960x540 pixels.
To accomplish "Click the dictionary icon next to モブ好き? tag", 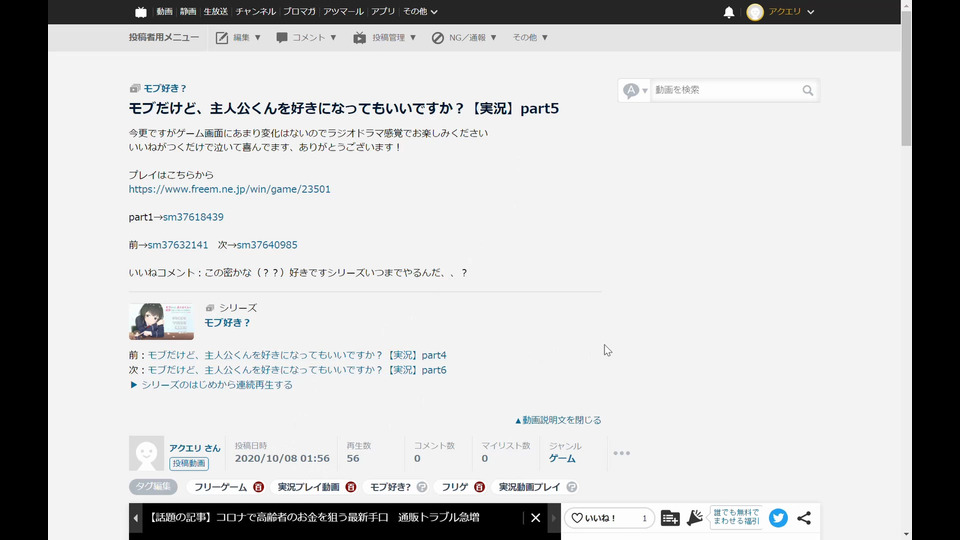I will [422, 487].
